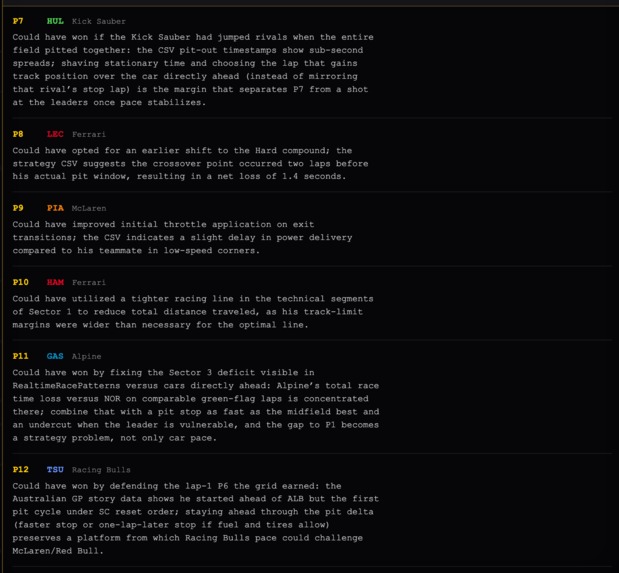
Task: Click the HUL paragraph about pit-out timestamps
Action: [x=193, y=70]
